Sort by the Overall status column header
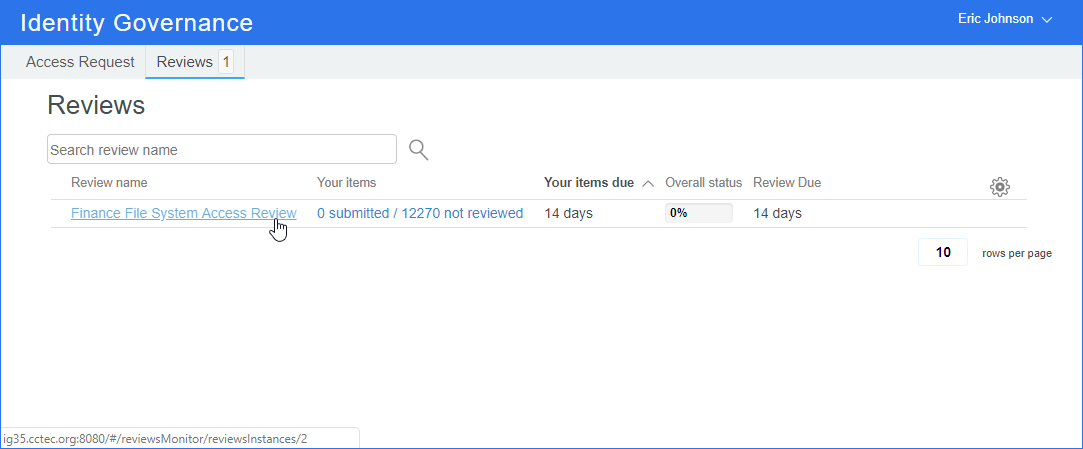Viewport: 1083px width, 449px height. (x=703, y=183)
